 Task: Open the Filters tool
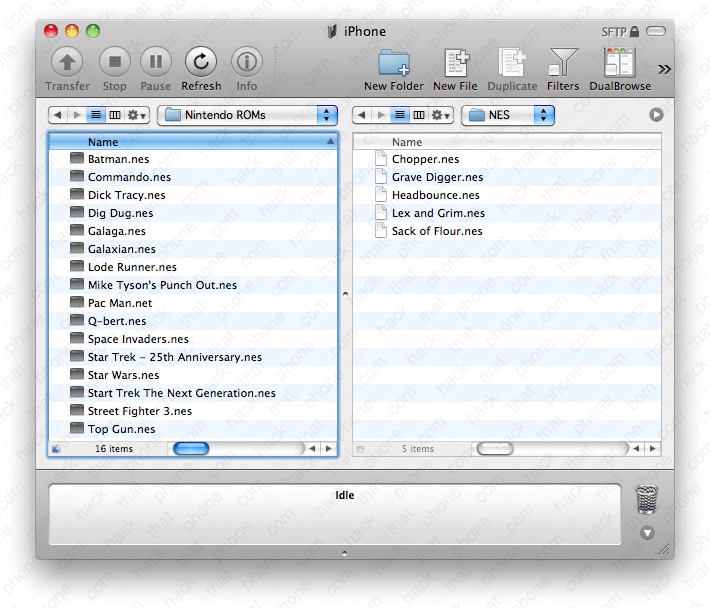pos(563,64)
